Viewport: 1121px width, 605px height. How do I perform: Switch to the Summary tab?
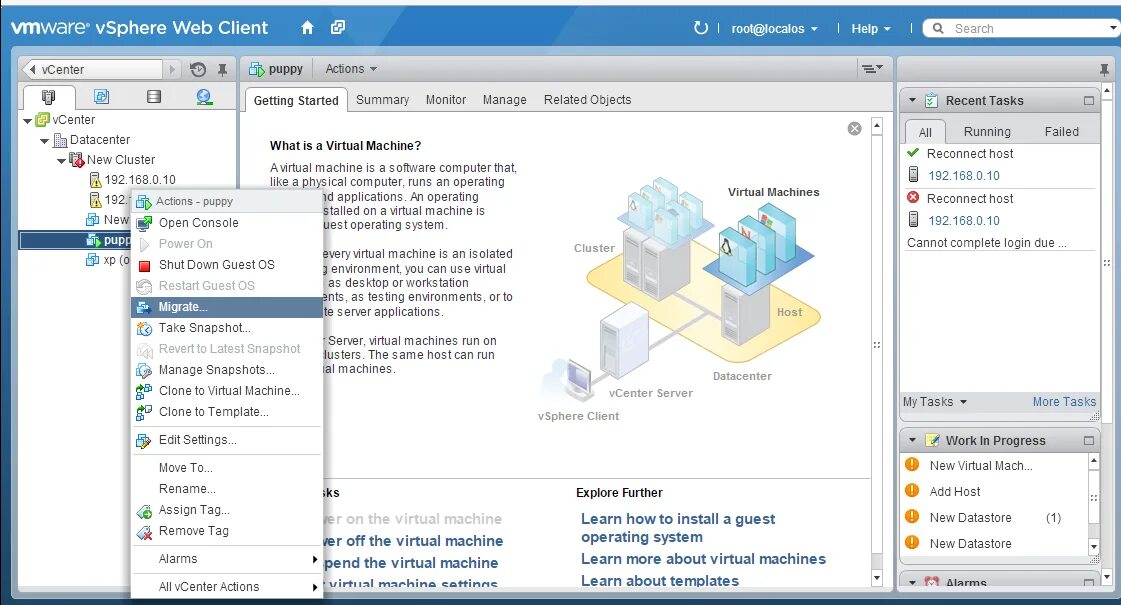click(x=382, y=100)
